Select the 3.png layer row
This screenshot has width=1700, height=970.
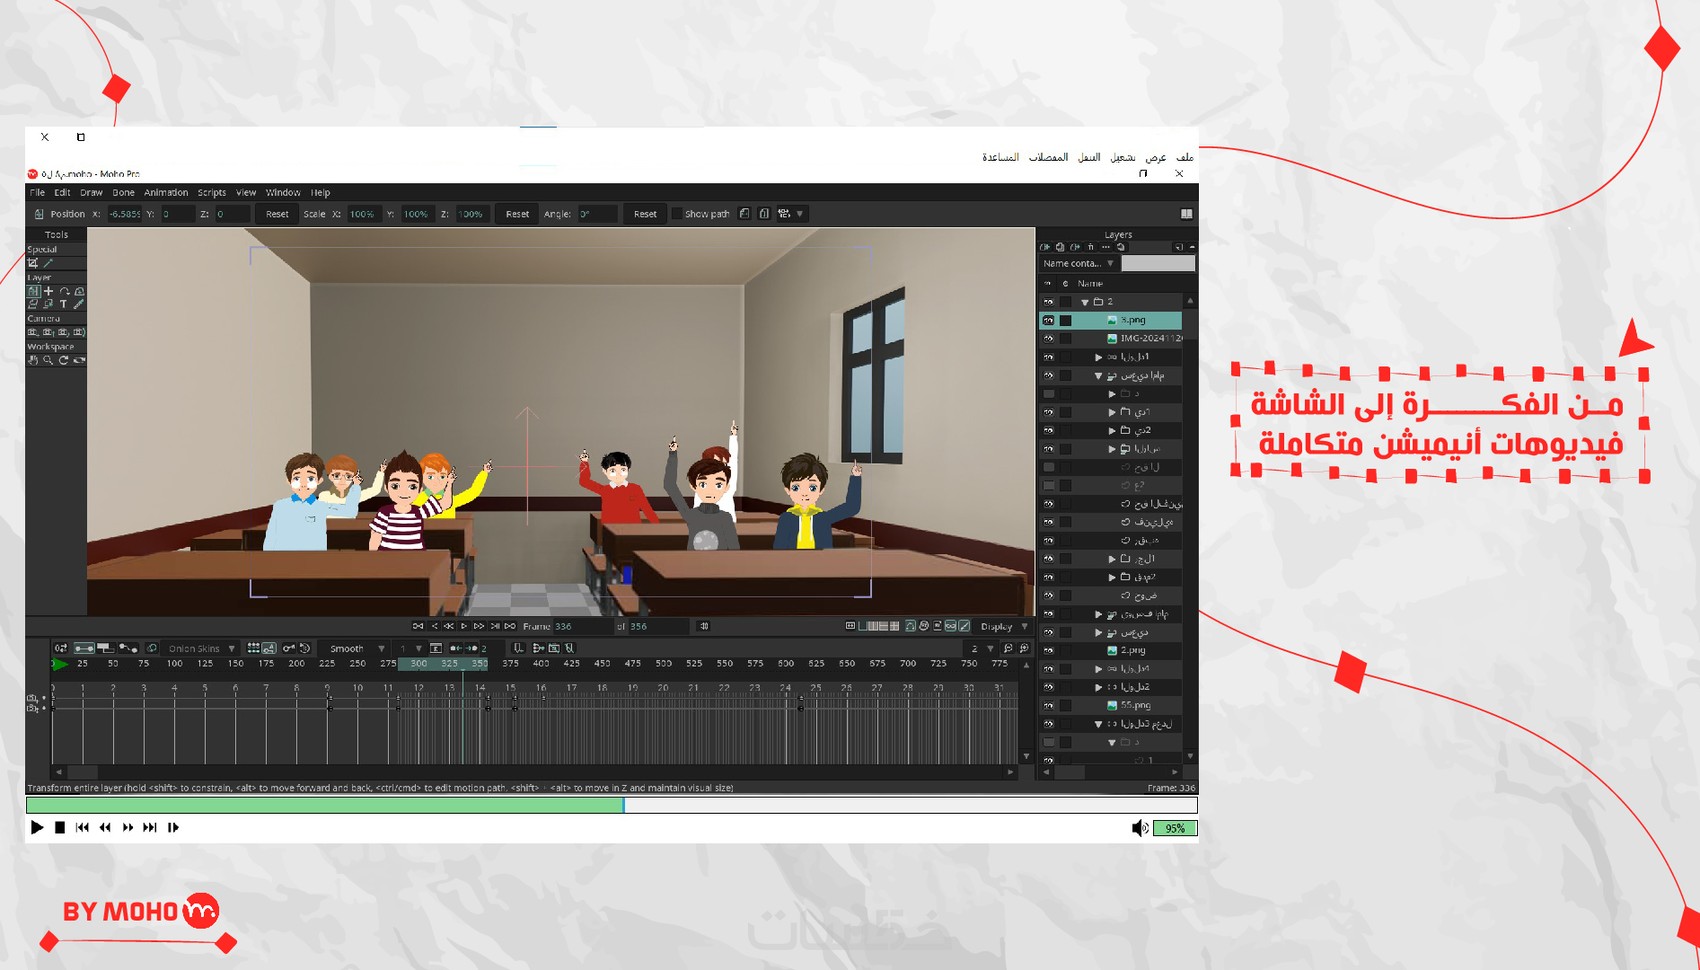tap(1111, 320)
